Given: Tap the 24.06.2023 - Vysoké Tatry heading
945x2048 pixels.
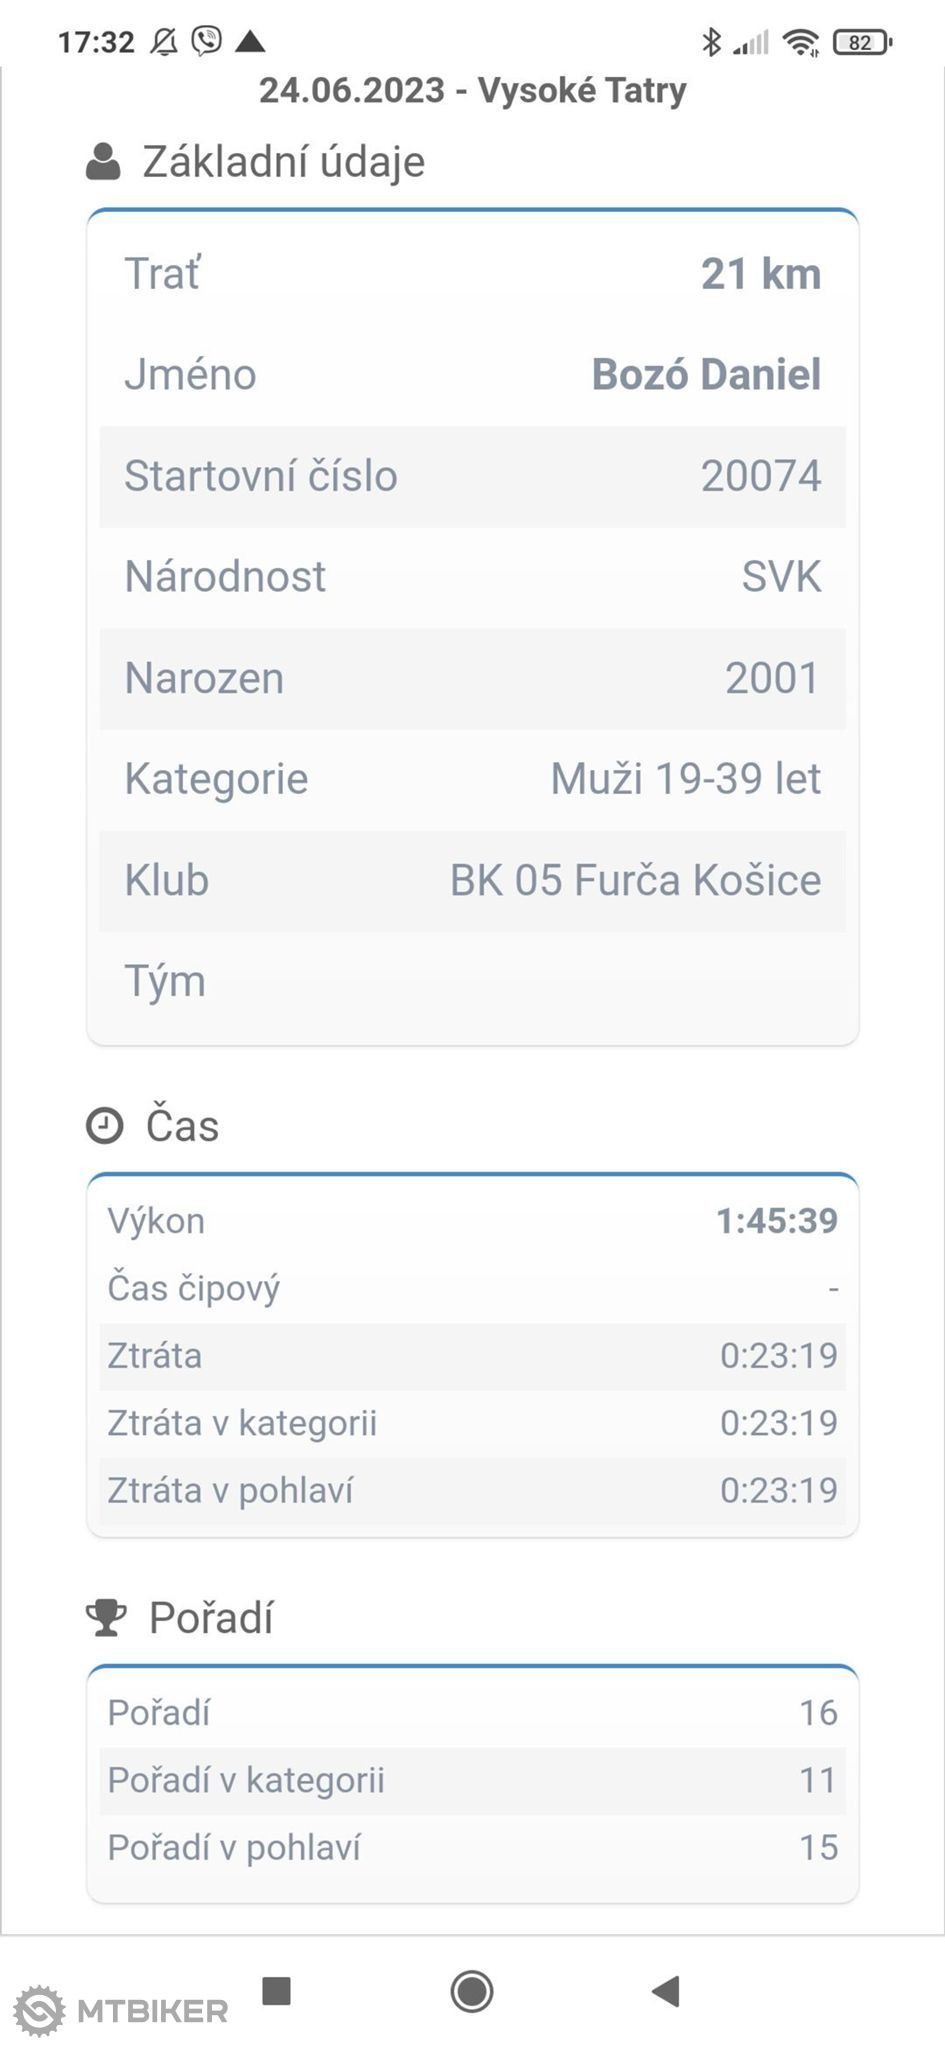Looking at the screenshot, I should (473, 90).
